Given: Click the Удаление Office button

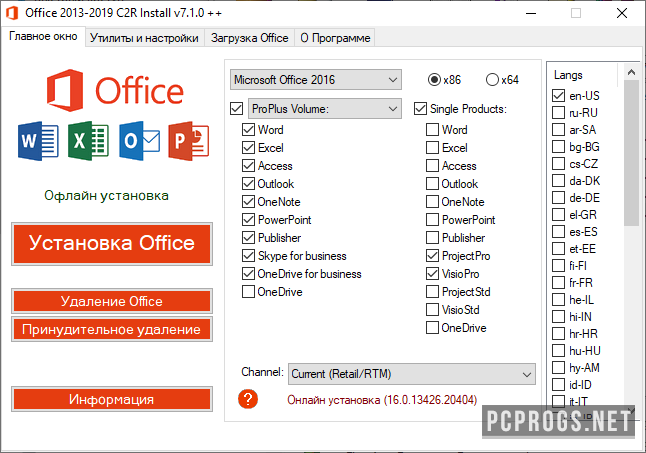Looking at the screenshot, I should tap(112, 301).
